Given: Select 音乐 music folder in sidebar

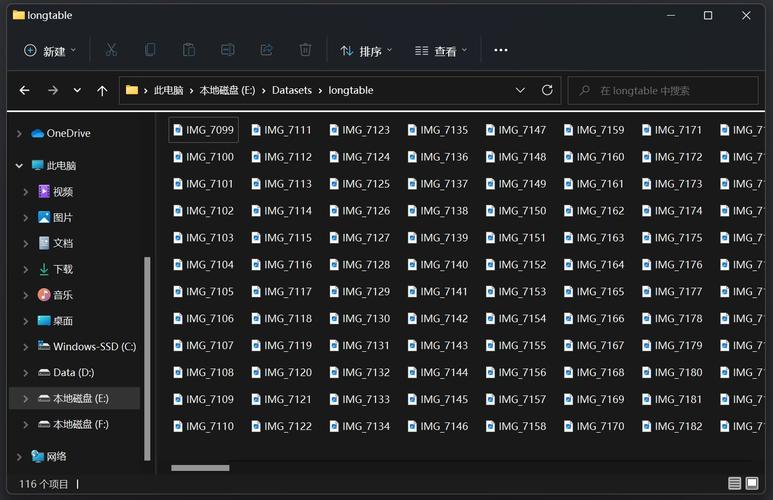Looking at the screenshot, I should 56,295.
